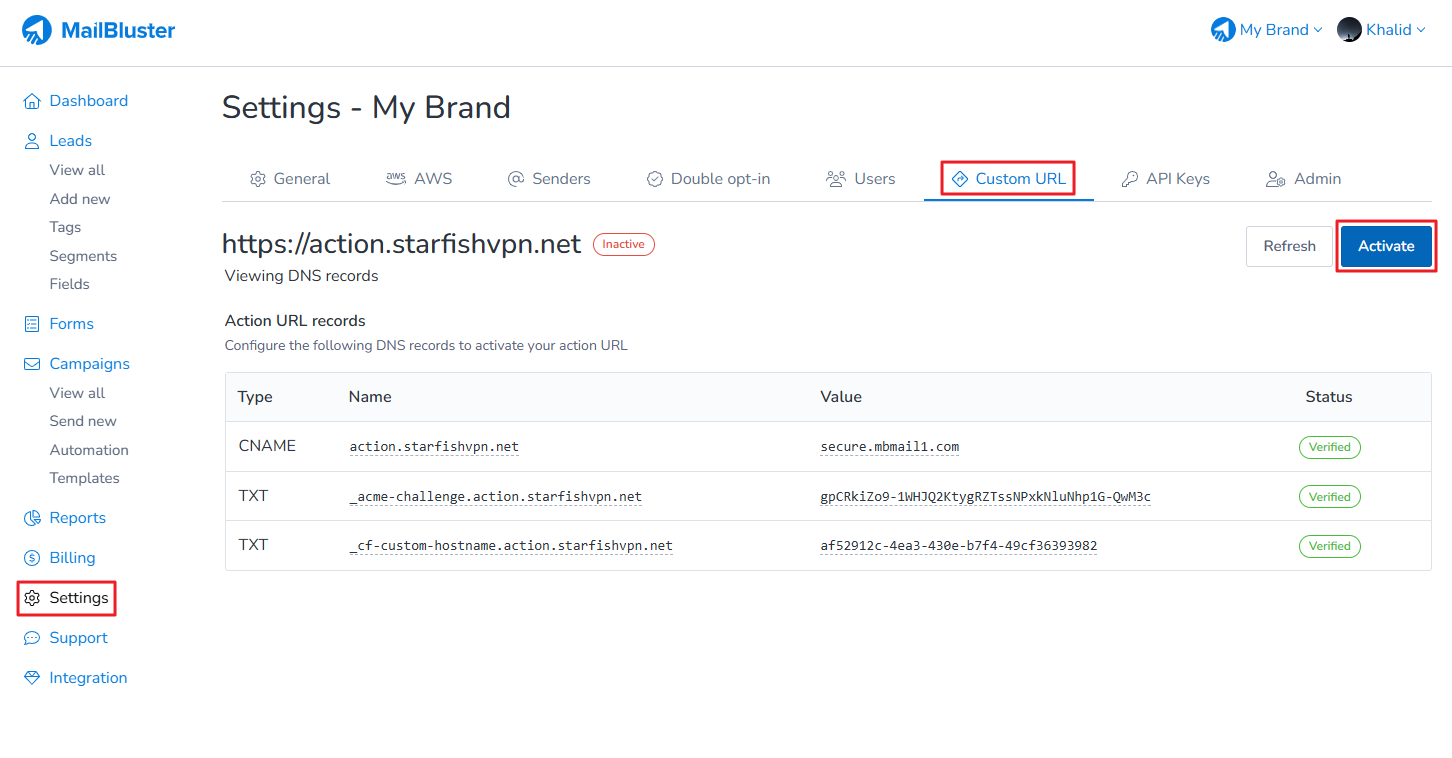
Task: Select the API Keys tab
Action: (x=1165, y=179)
